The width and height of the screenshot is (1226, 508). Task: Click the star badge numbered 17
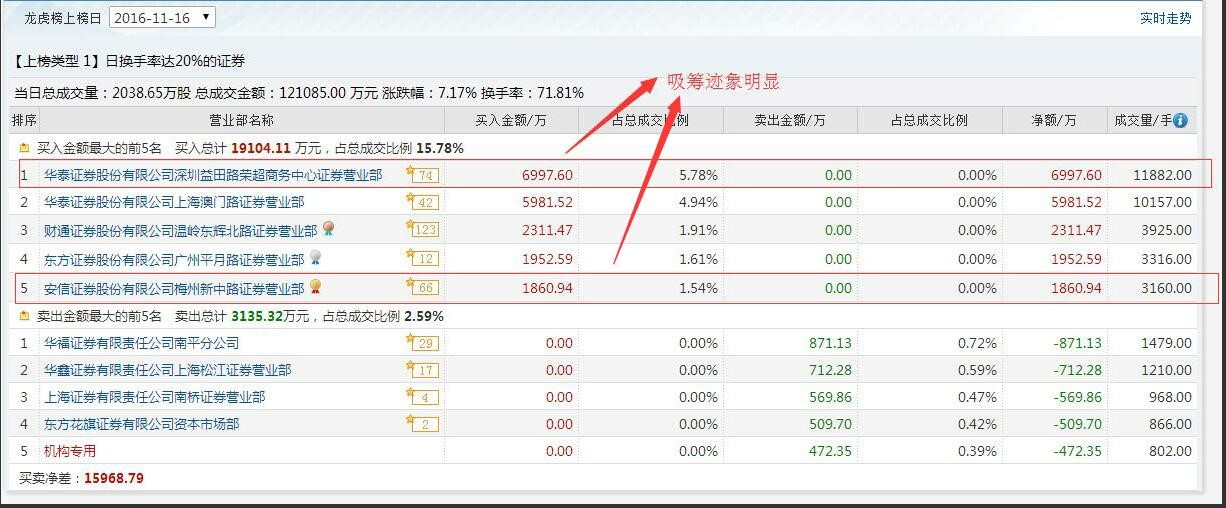pos(422,370)
